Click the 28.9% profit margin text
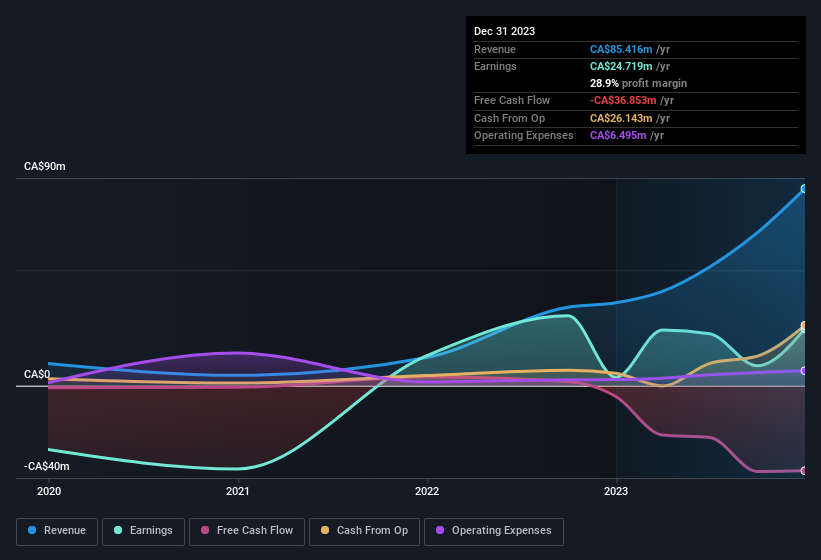The image size is (821, 560). pos(638,83)
